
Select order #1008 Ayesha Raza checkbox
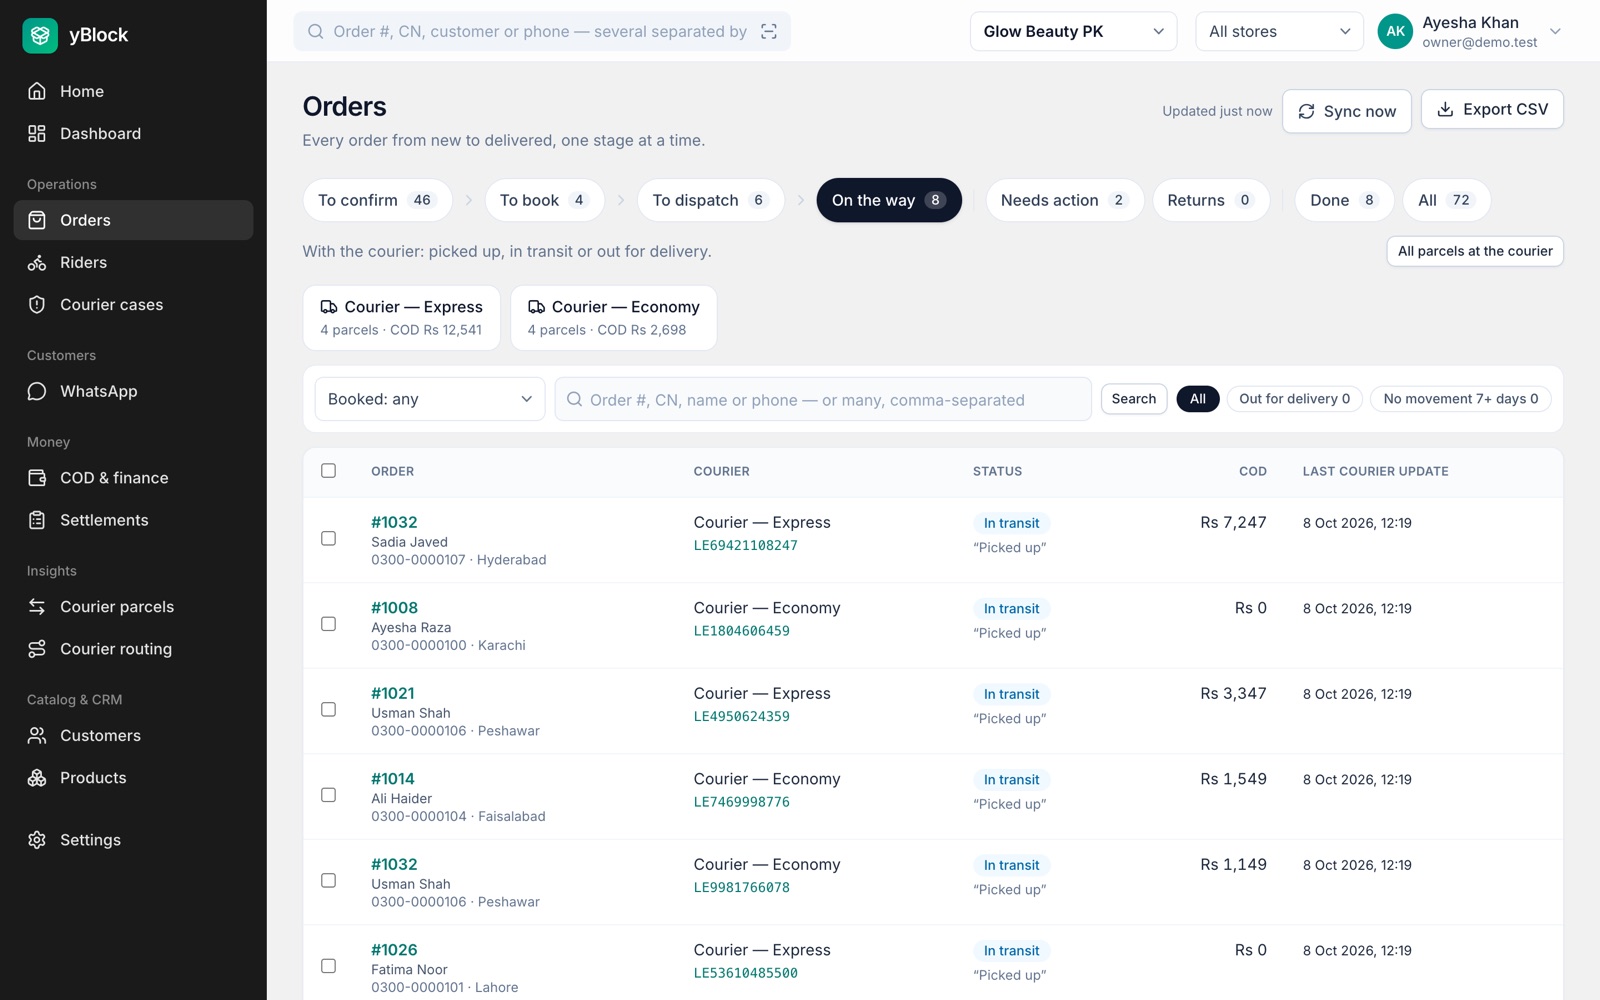click(328, 624)
